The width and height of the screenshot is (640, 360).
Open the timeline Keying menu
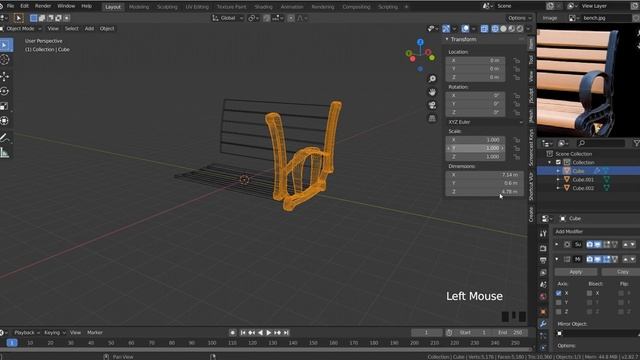(54, 333)
